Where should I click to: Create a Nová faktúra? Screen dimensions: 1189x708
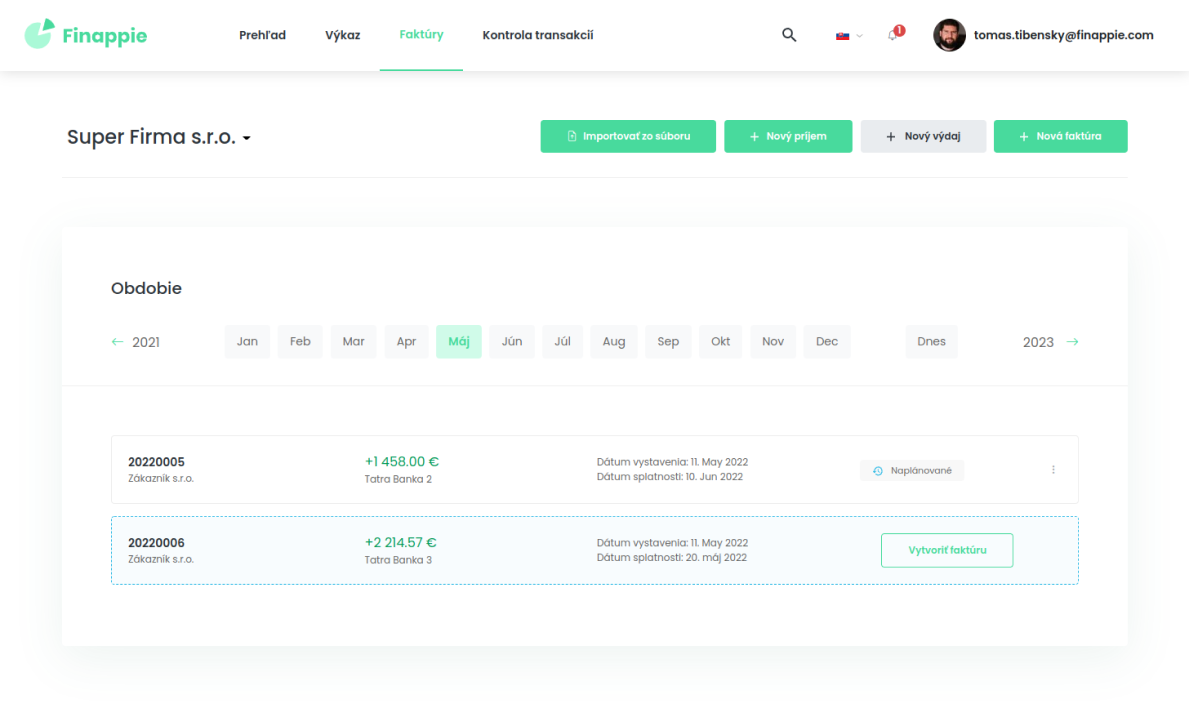point(1060,136)
